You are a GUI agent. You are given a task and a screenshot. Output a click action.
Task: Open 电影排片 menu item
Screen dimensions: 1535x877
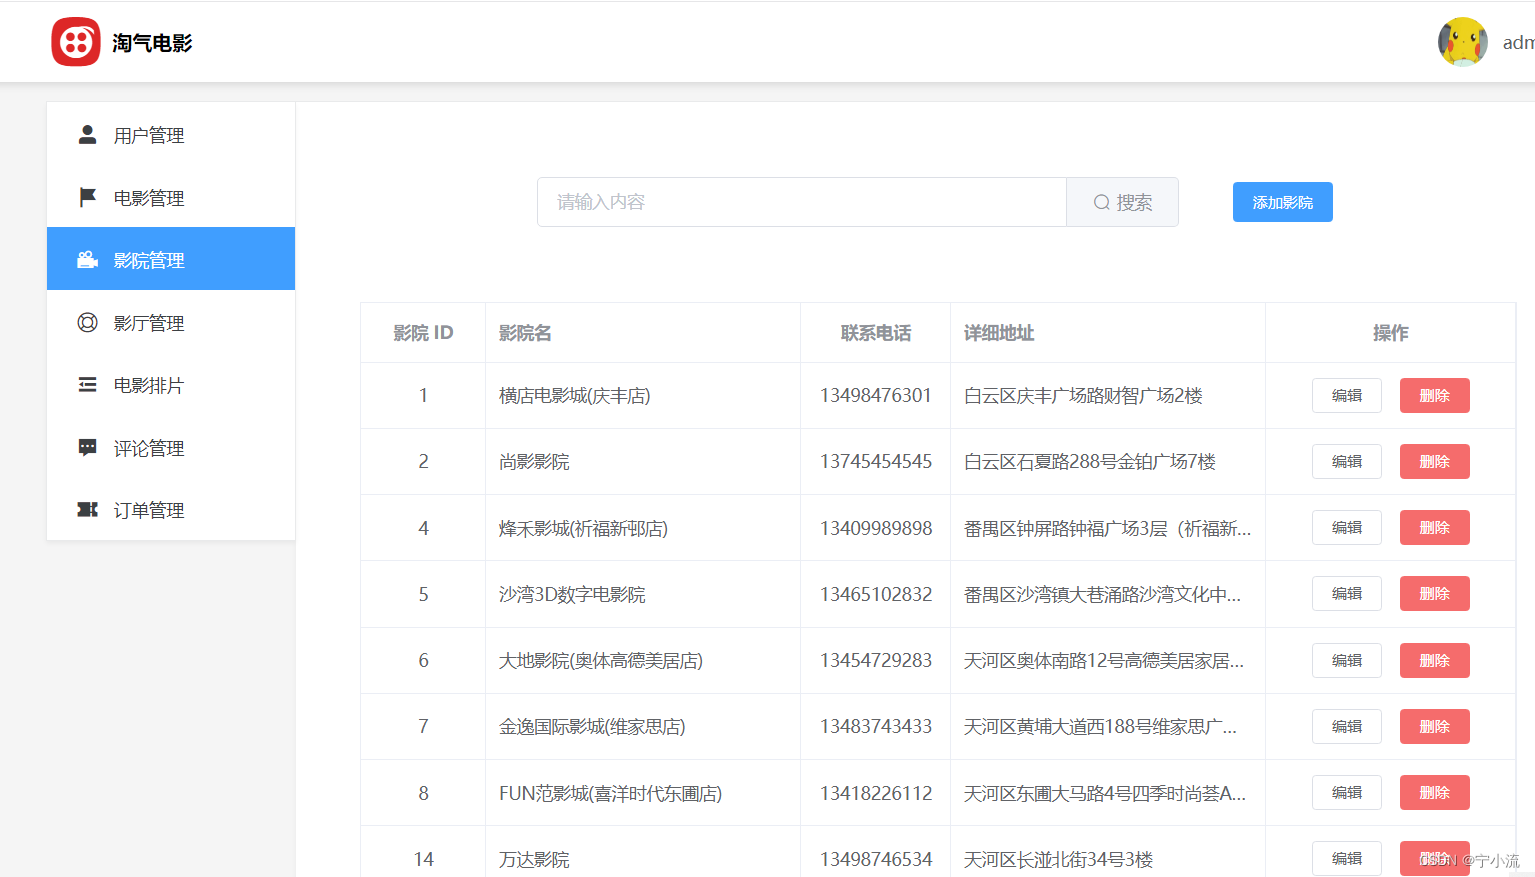pos(171,385)
